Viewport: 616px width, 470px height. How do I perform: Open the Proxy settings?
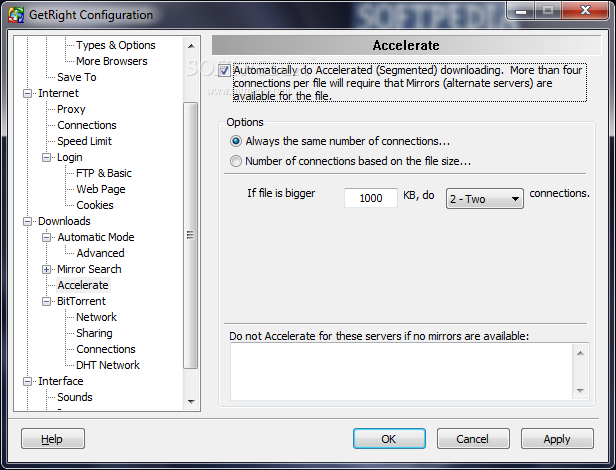point(71,109)
